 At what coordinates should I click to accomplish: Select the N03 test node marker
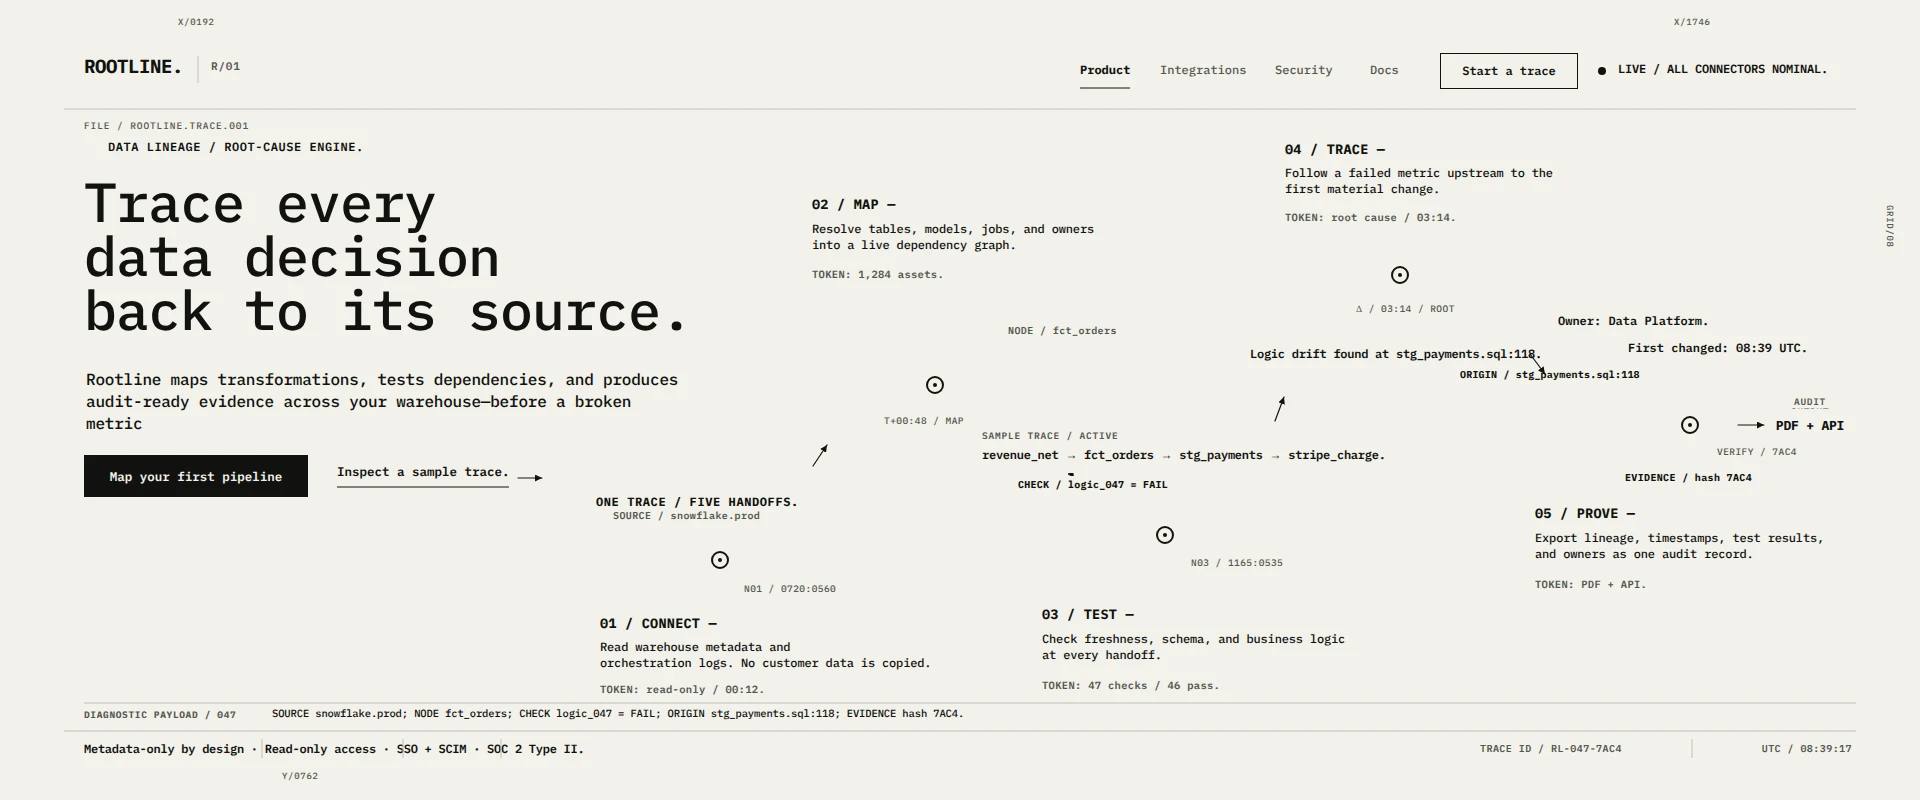click(1165, 535)
